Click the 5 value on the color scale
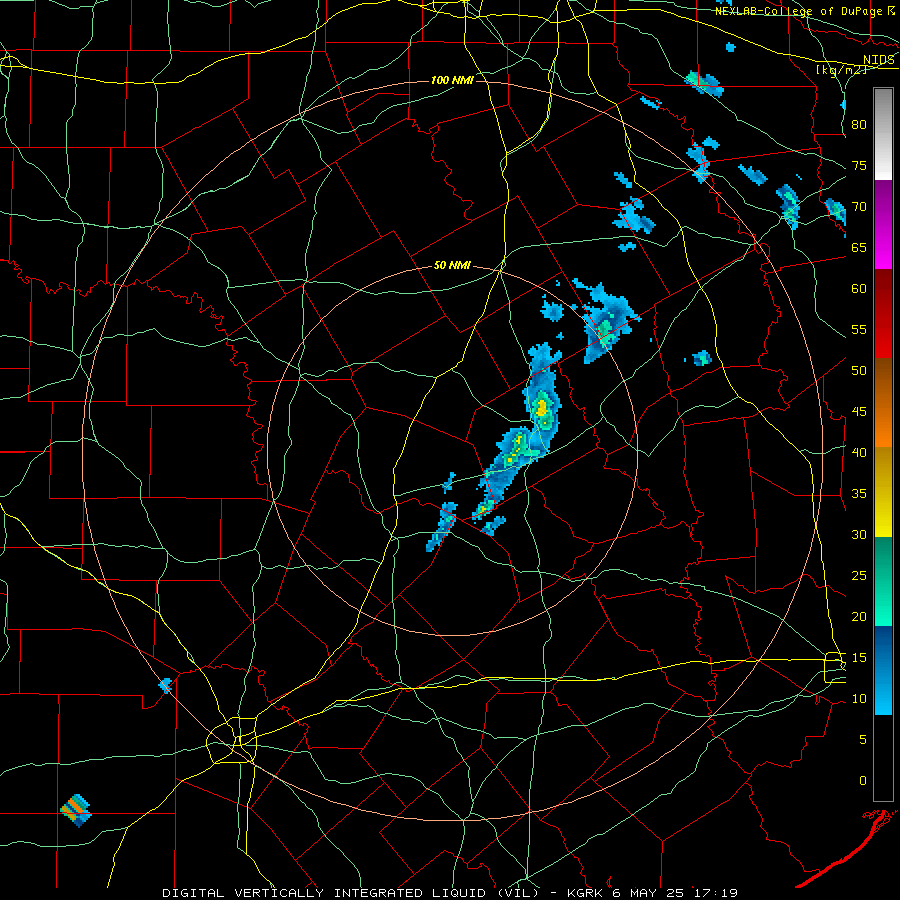This screenshot has width=900, height=900. tap(863, 740)
